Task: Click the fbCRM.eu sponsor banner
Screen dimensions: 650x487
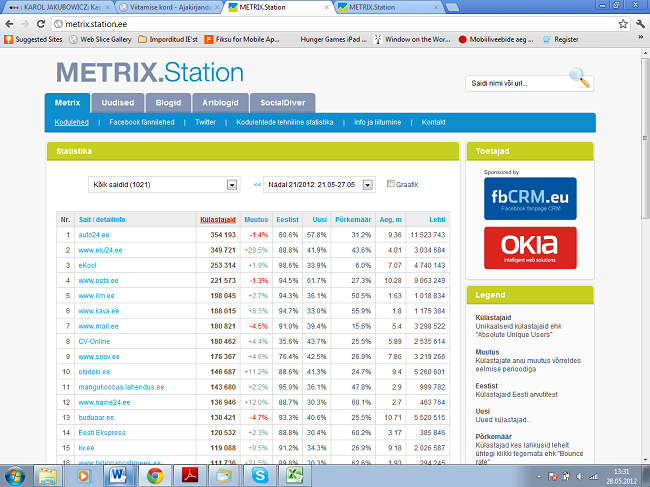Action: click(523, 198)
